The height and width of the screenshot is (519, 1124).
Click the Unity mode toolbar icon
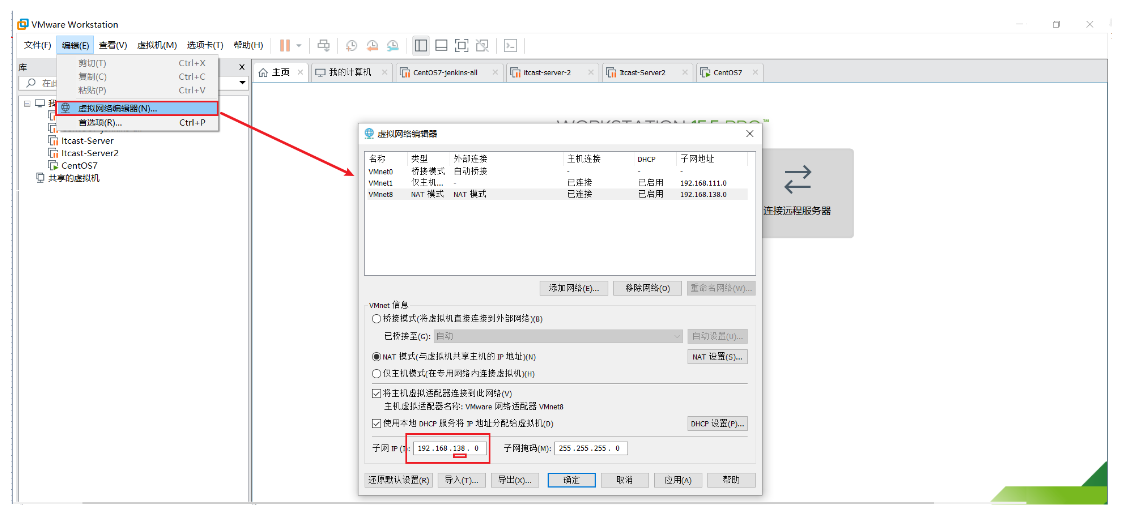pyautogui.click(x=482, y=45)
